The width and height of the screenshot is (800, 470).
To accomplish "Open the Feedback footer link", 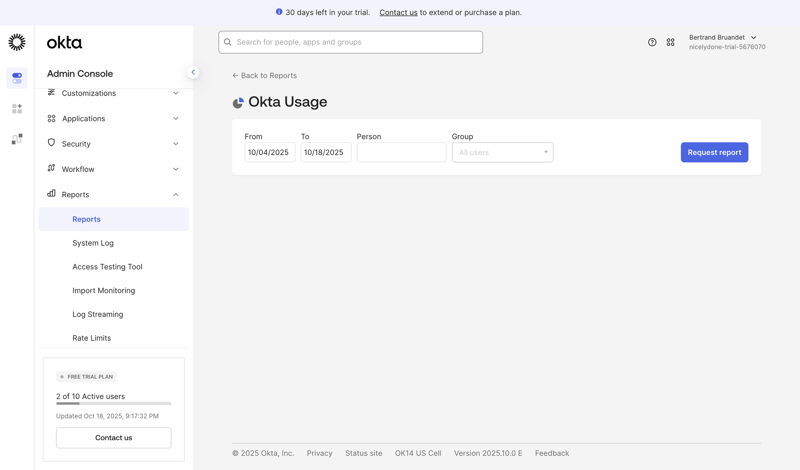I will pos(552,453).
